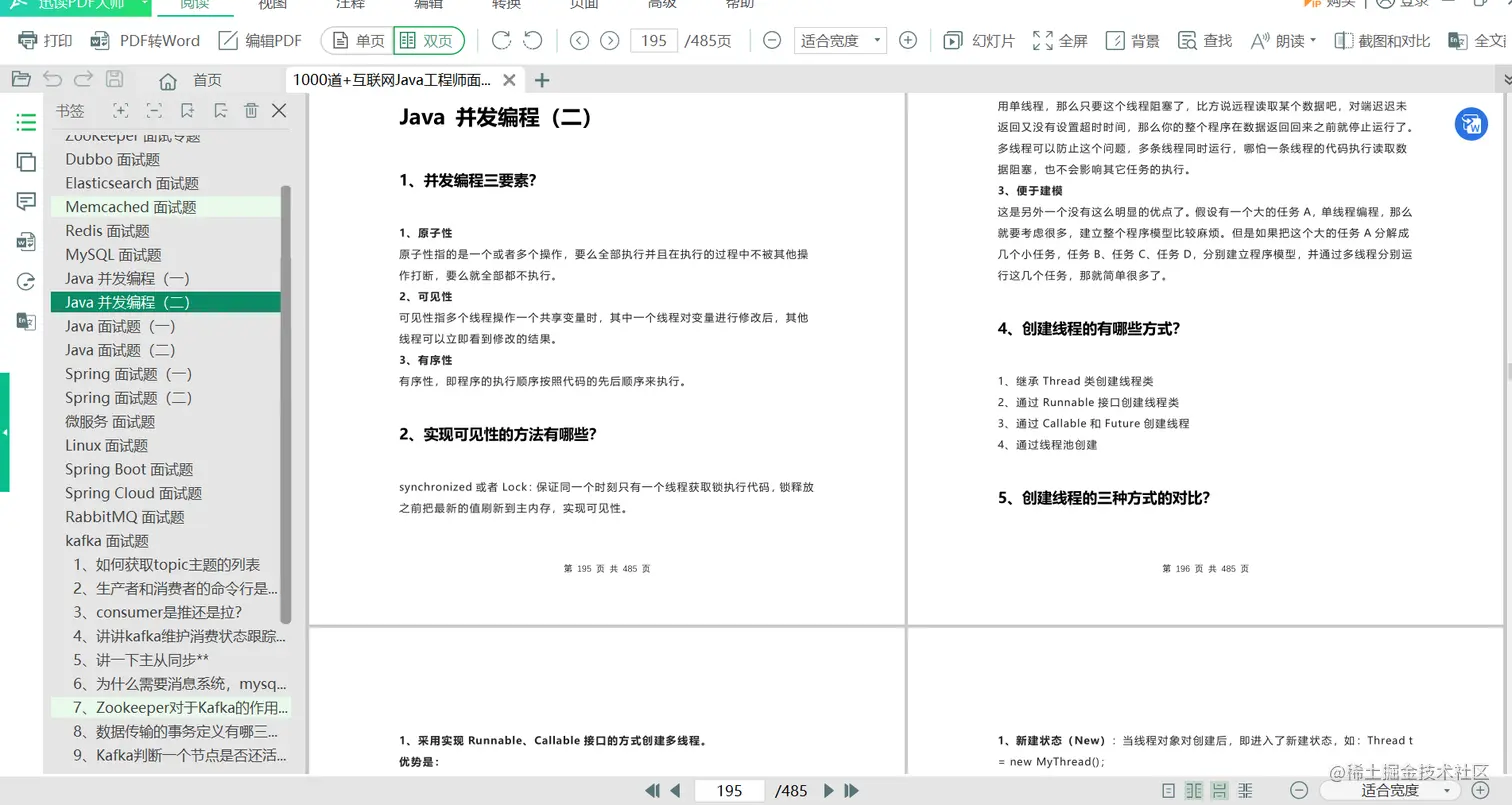Viewport: 1512px width, 805px height.
Task: Start the slideshow (幻灯片) mode
Action: (x=979, y=41)
